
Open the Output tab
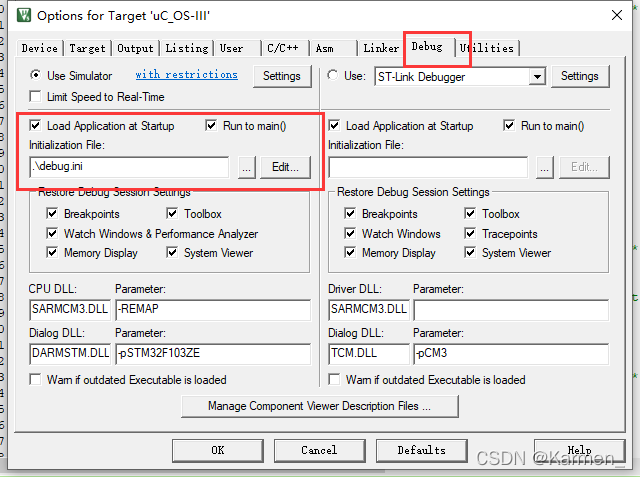[136, 48]
